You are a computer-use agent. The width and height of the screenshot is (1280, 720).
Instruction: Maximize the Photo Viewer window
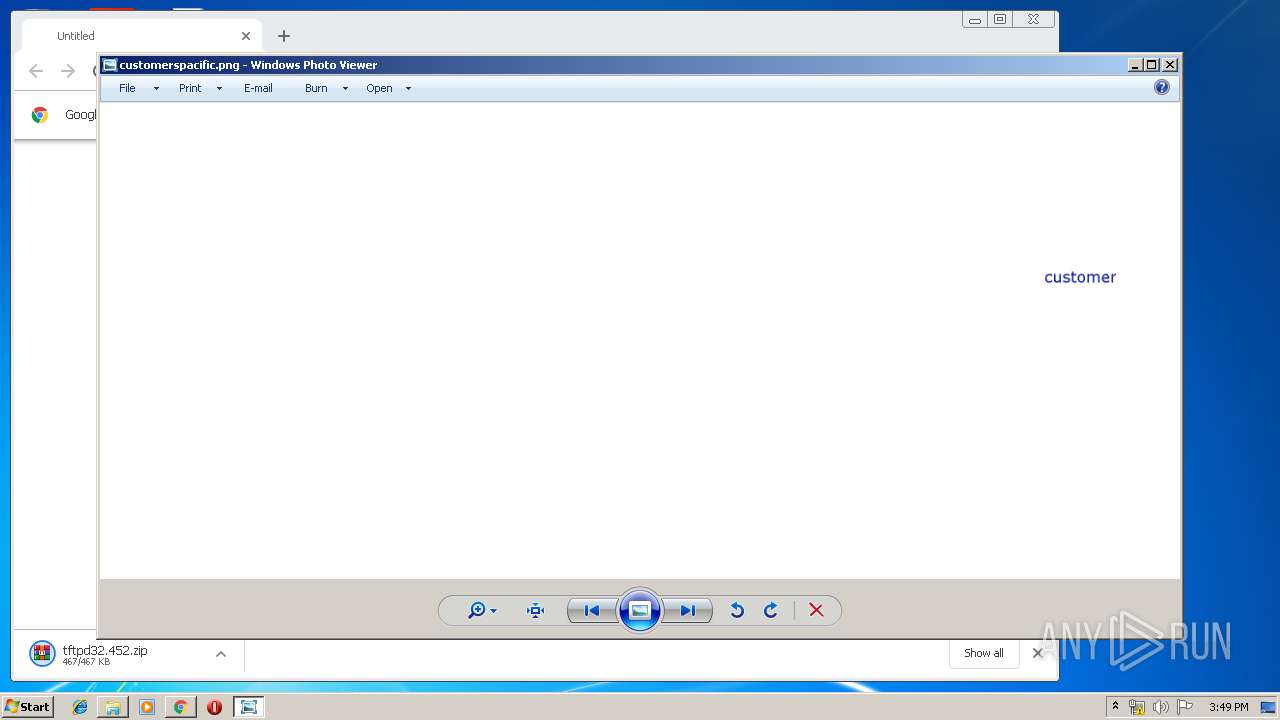pos(1152,65)
